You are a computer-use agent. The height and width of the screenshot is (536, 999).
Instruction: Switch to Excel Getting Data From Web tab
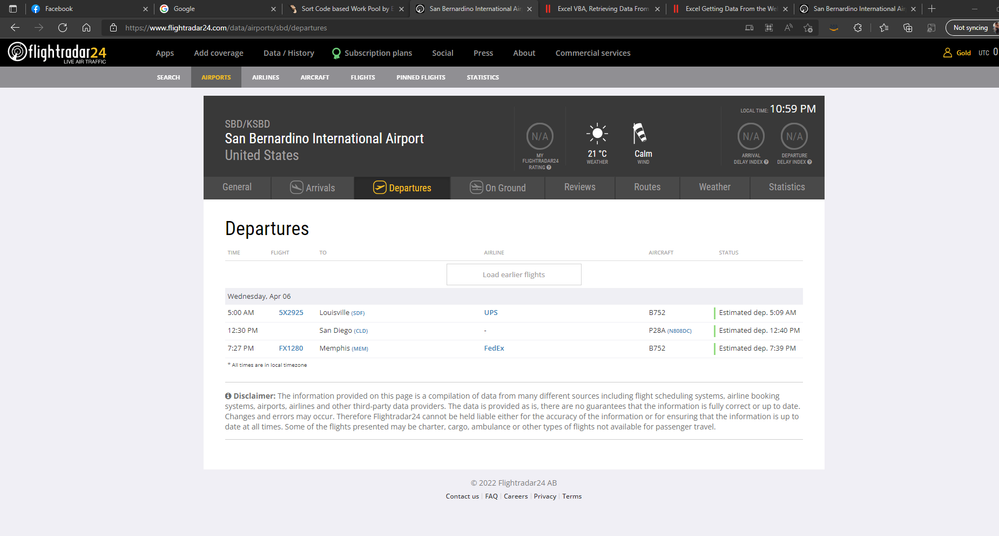pyautogui.click(x=729, y=9)
